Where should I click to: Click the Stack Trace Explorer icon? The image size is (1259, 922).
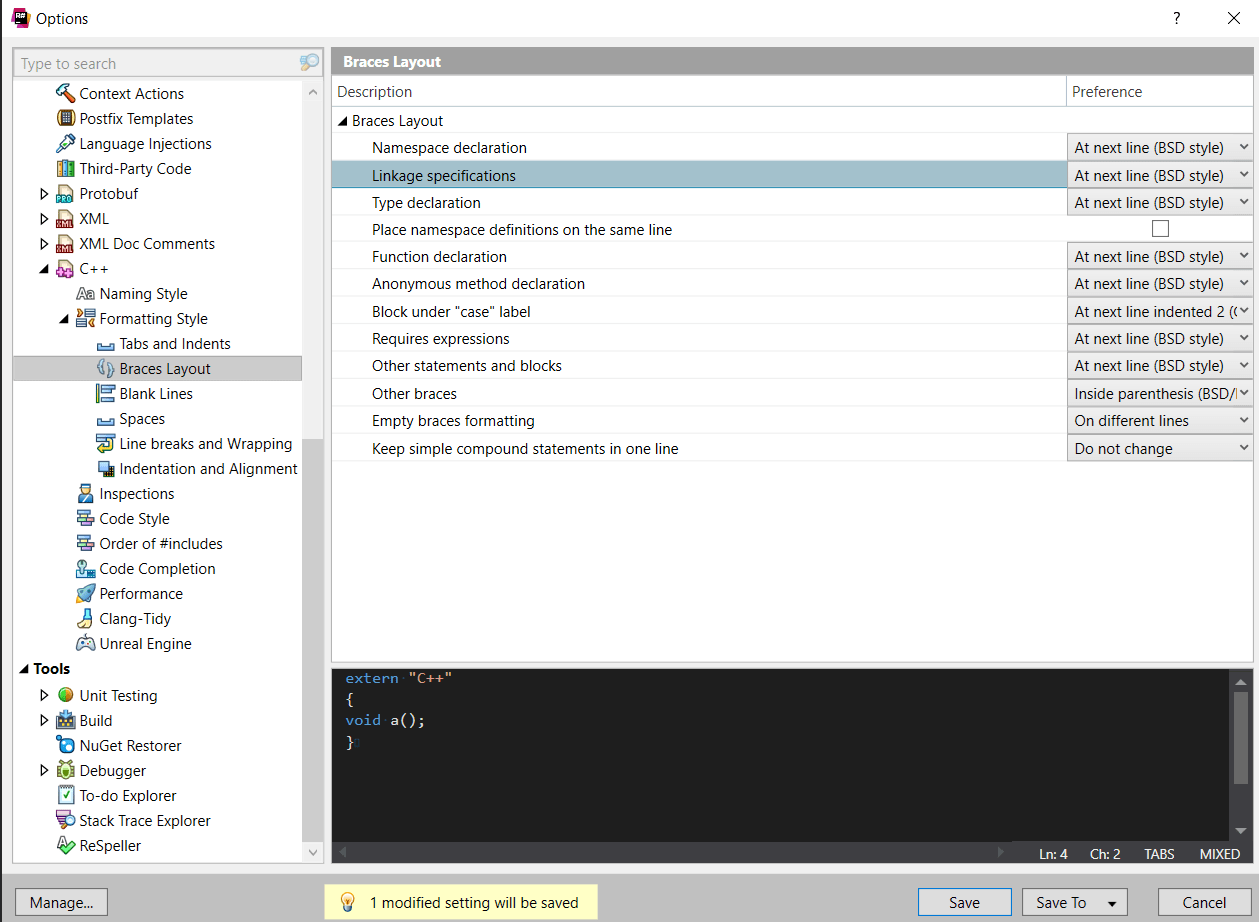[x=66, y=821]
